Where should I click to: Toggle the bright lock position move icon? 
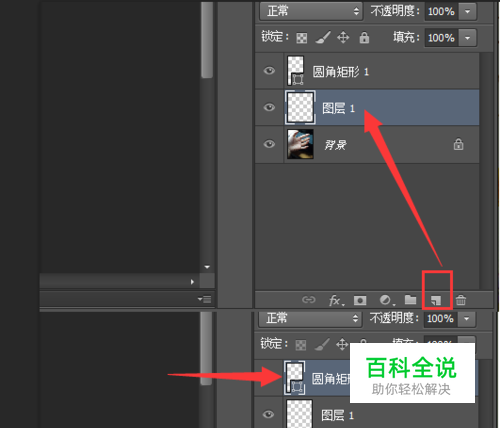pyautogui.click(x=343, y=37)
